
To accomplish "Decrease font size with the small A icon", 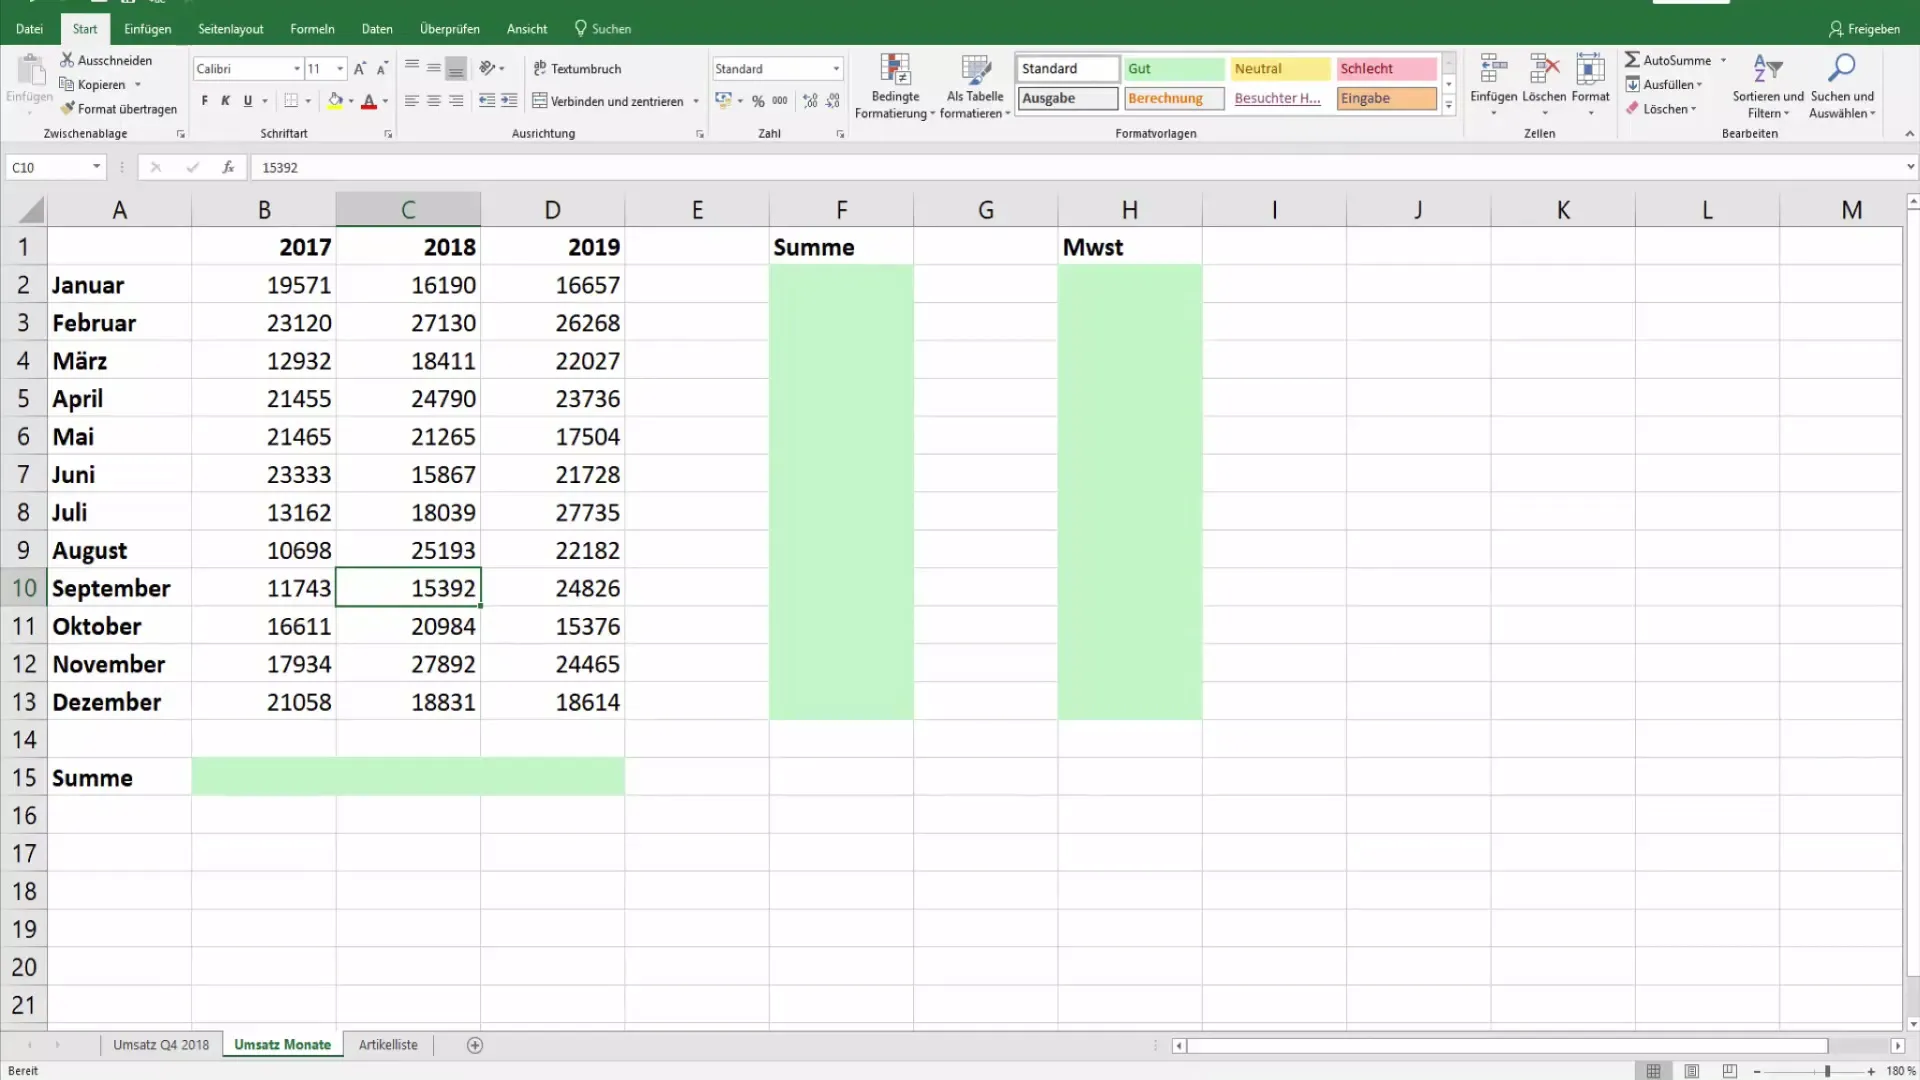I will point(382,68).
